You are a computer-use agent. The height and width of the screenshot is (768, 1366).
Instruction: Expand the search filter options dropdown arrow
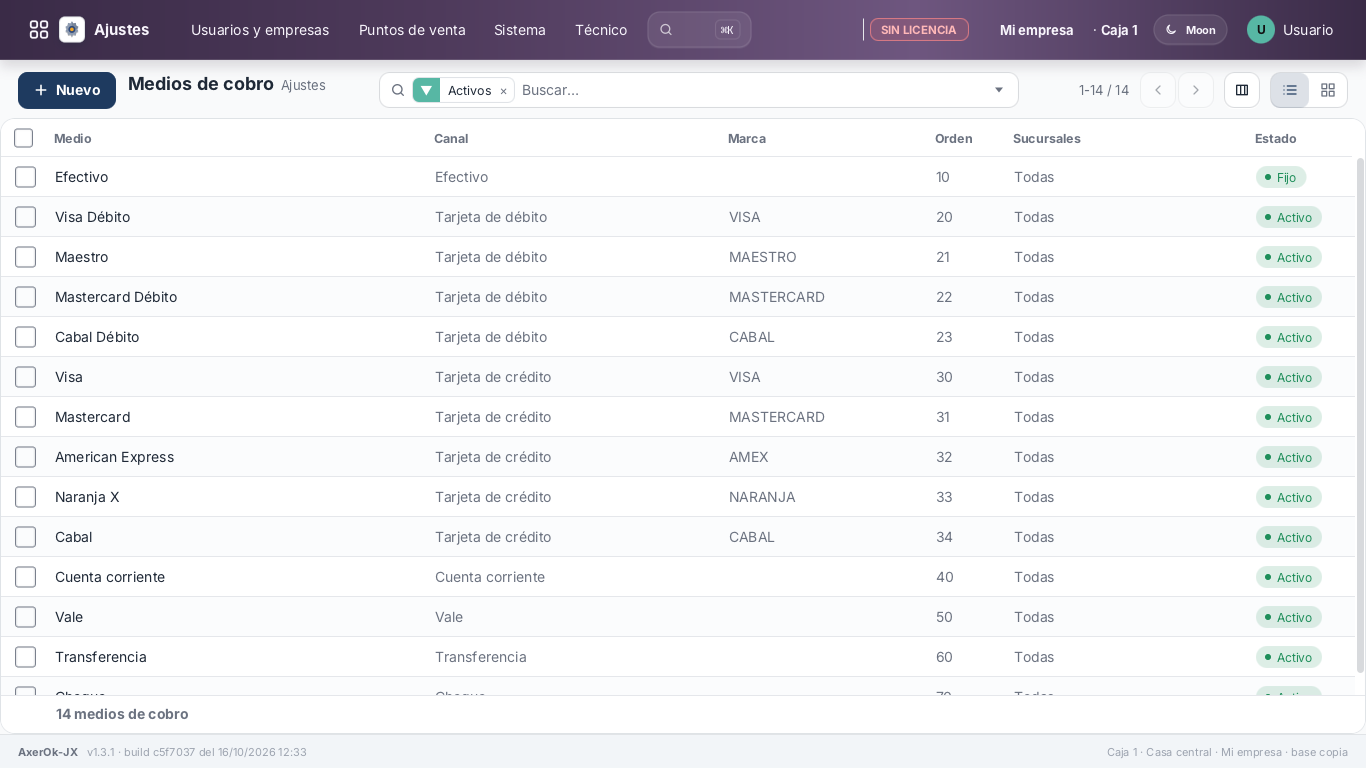coord(998,90)
